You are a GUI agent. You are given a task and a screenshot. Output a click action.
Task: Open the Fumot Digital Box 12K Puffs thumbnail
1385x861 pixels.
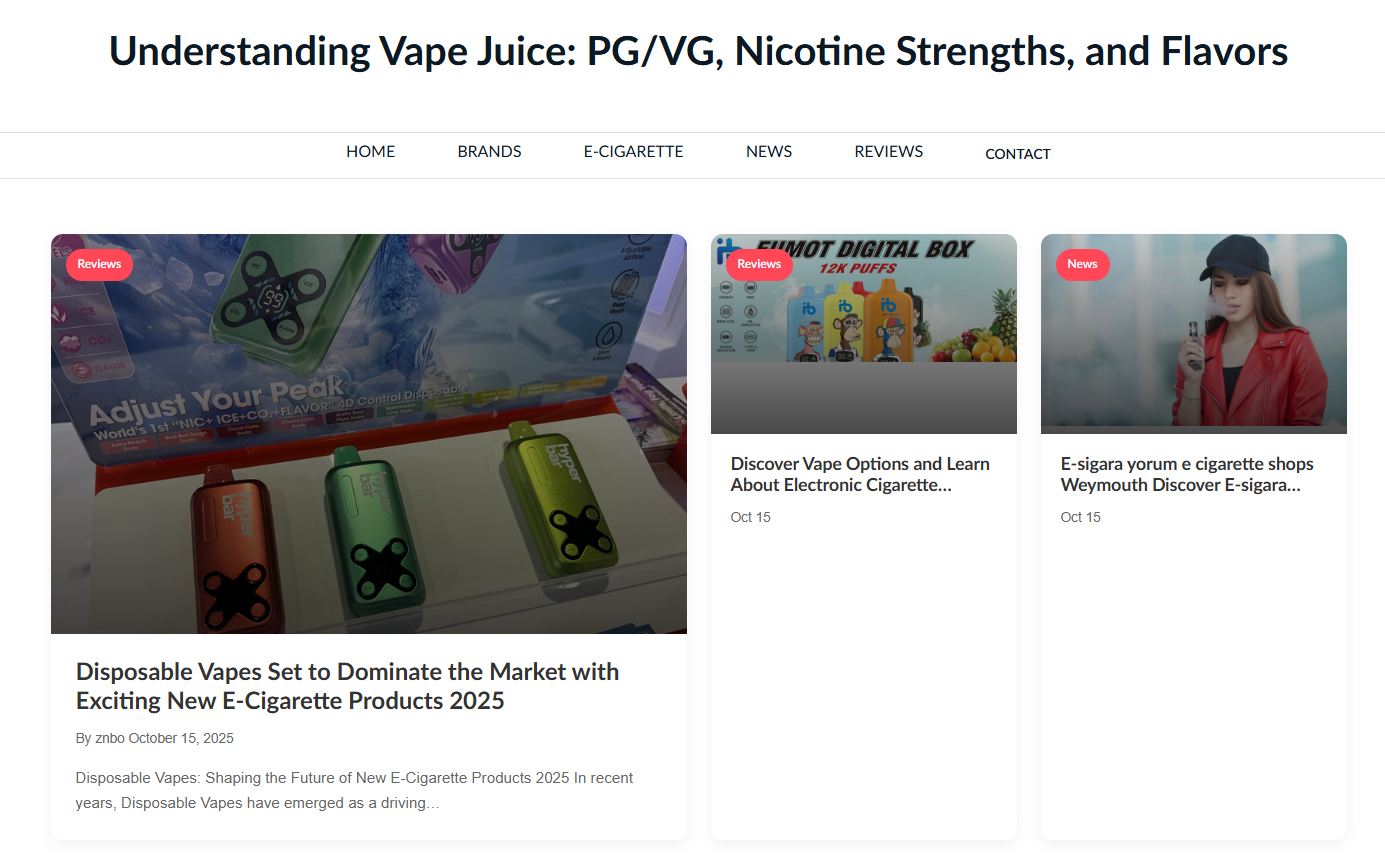(x=864, y=334)
